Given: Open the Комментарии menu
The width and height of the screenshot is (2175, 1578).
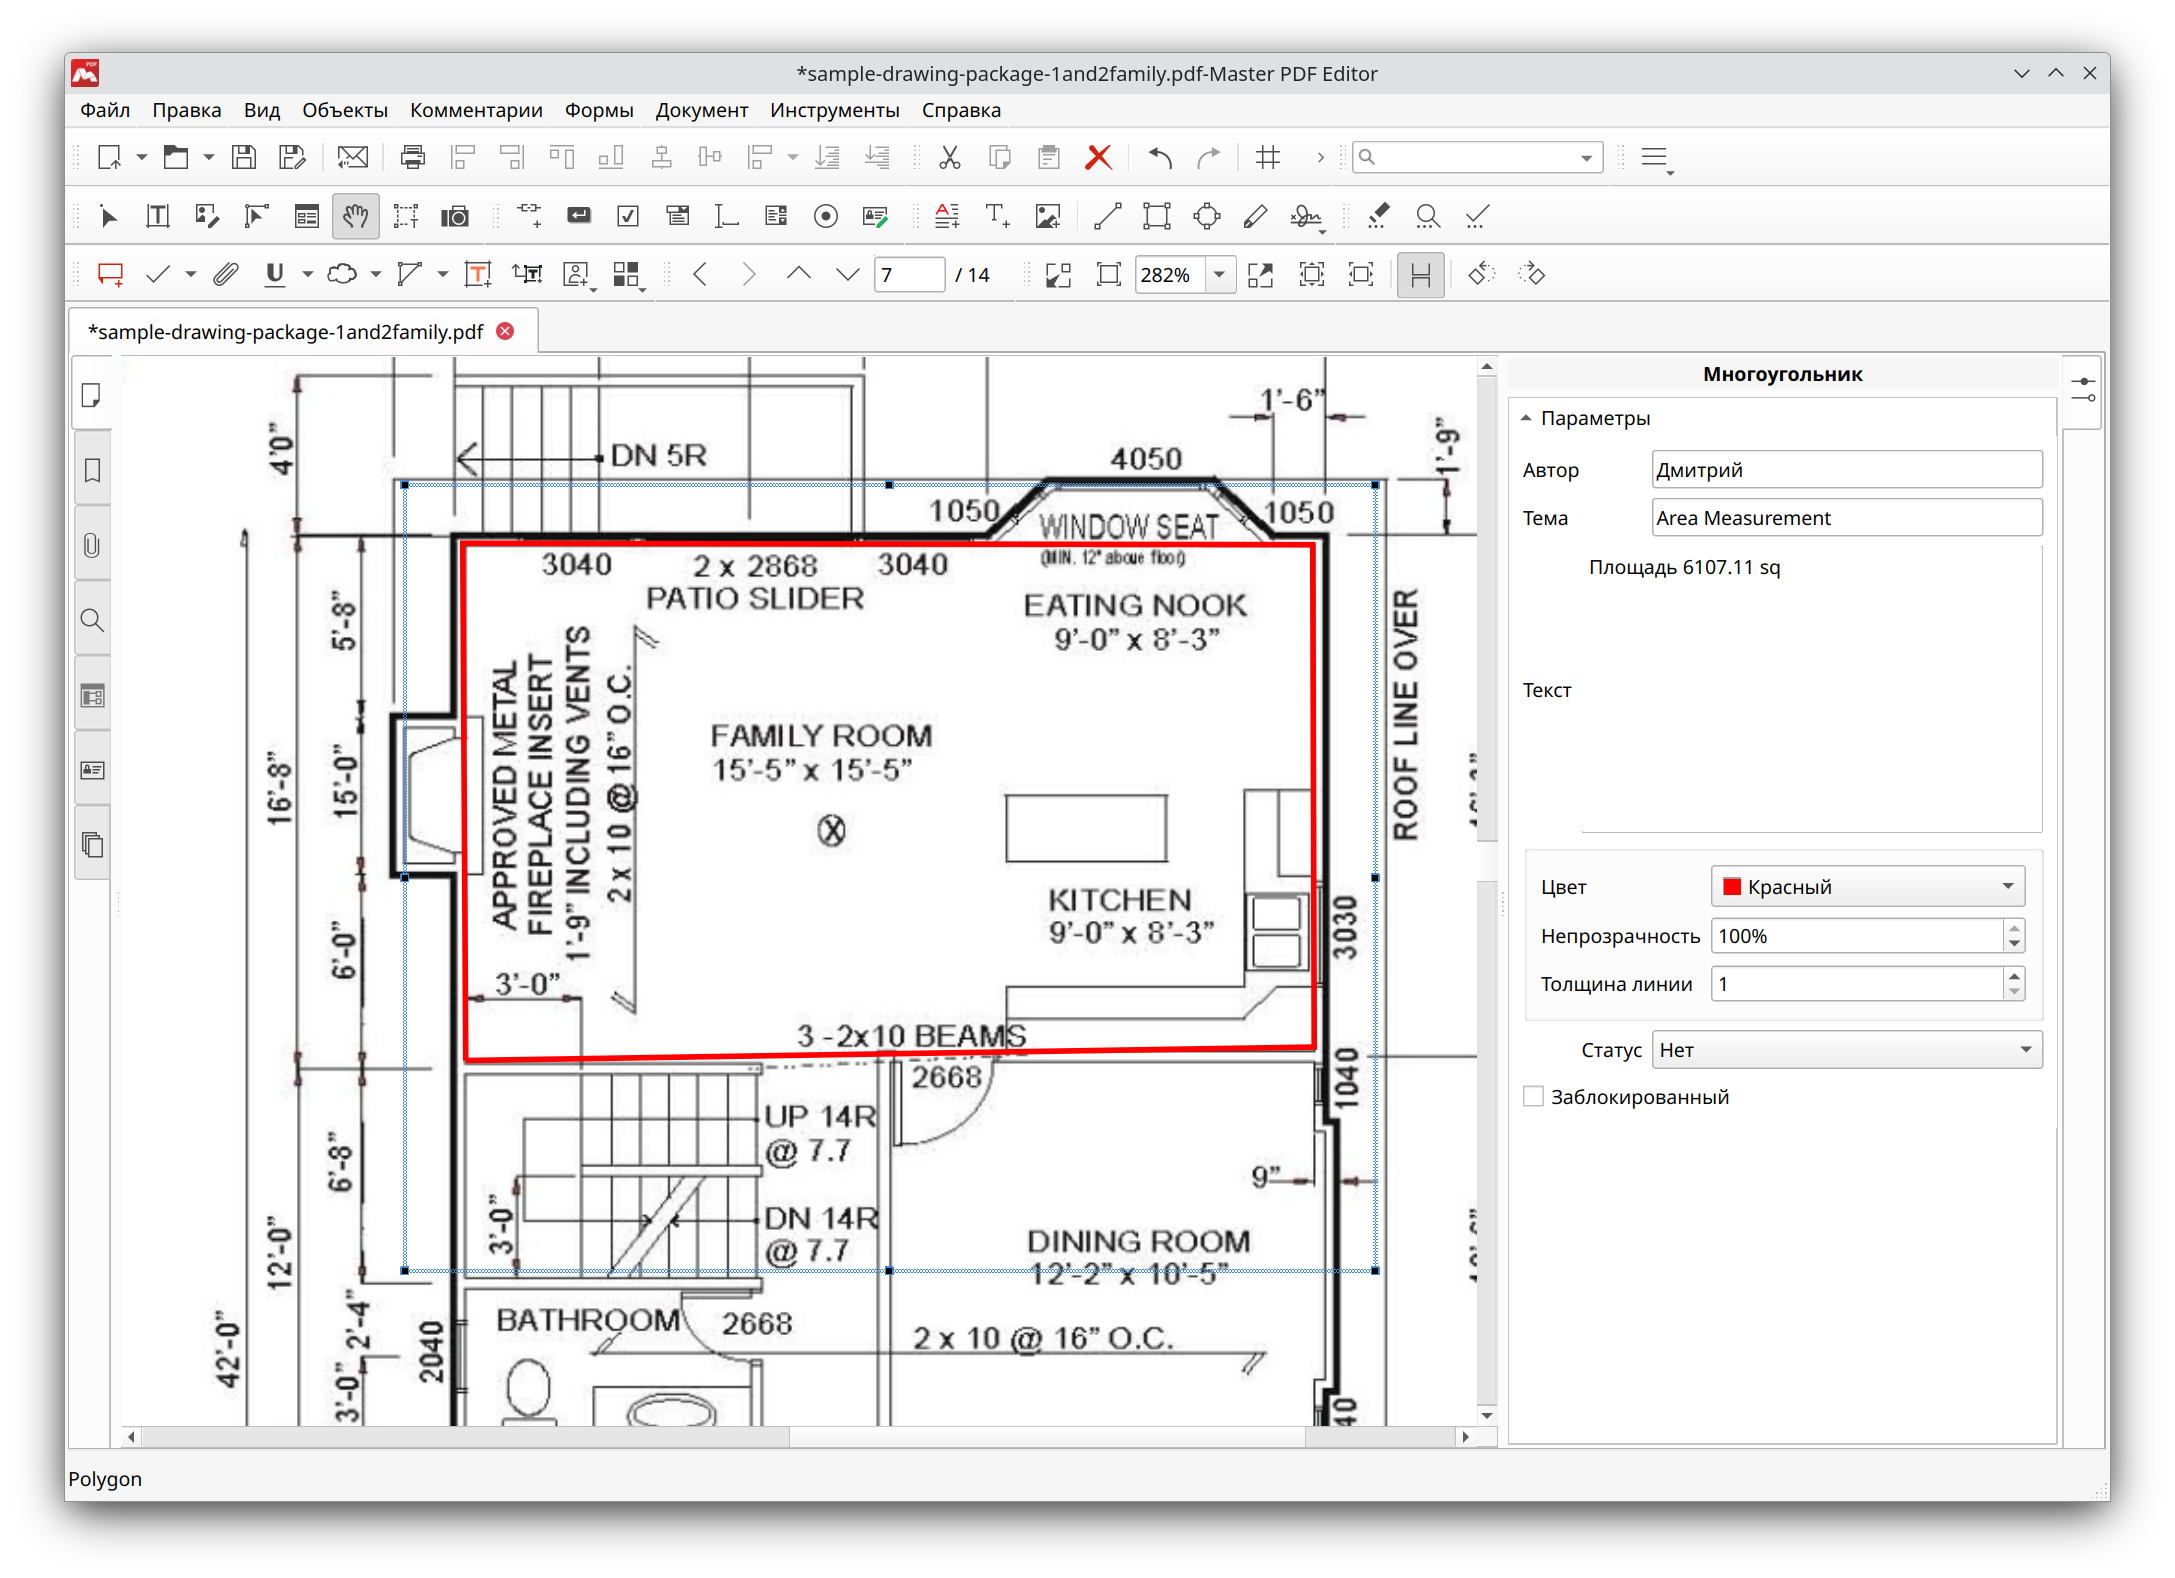Looking at the screenshot, I should (476, 110).
